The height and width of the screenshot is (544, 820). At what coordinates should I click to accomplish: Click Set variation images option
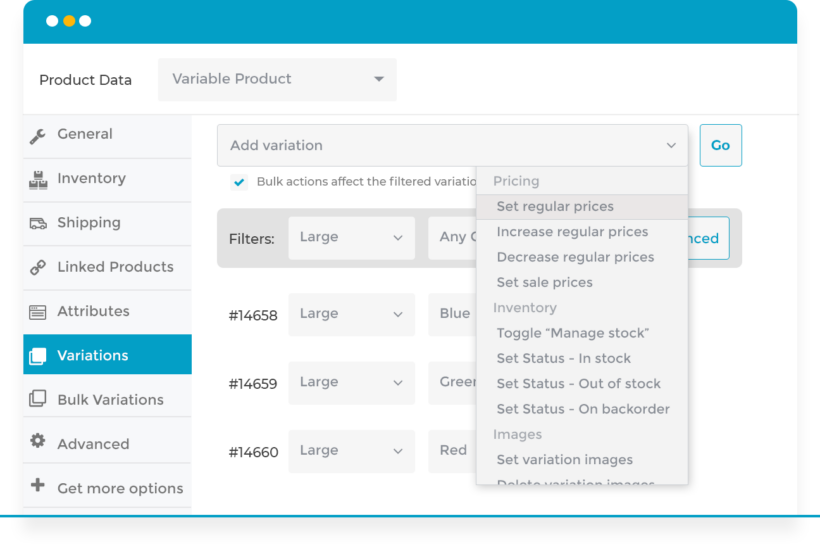point(564,460)
